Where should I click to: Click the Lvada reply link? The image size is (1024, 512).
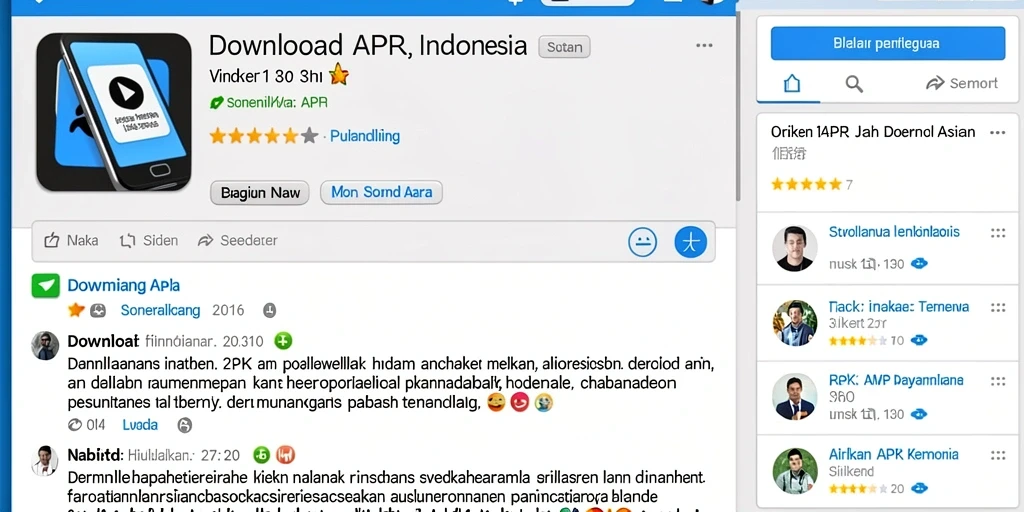[140, 425]
